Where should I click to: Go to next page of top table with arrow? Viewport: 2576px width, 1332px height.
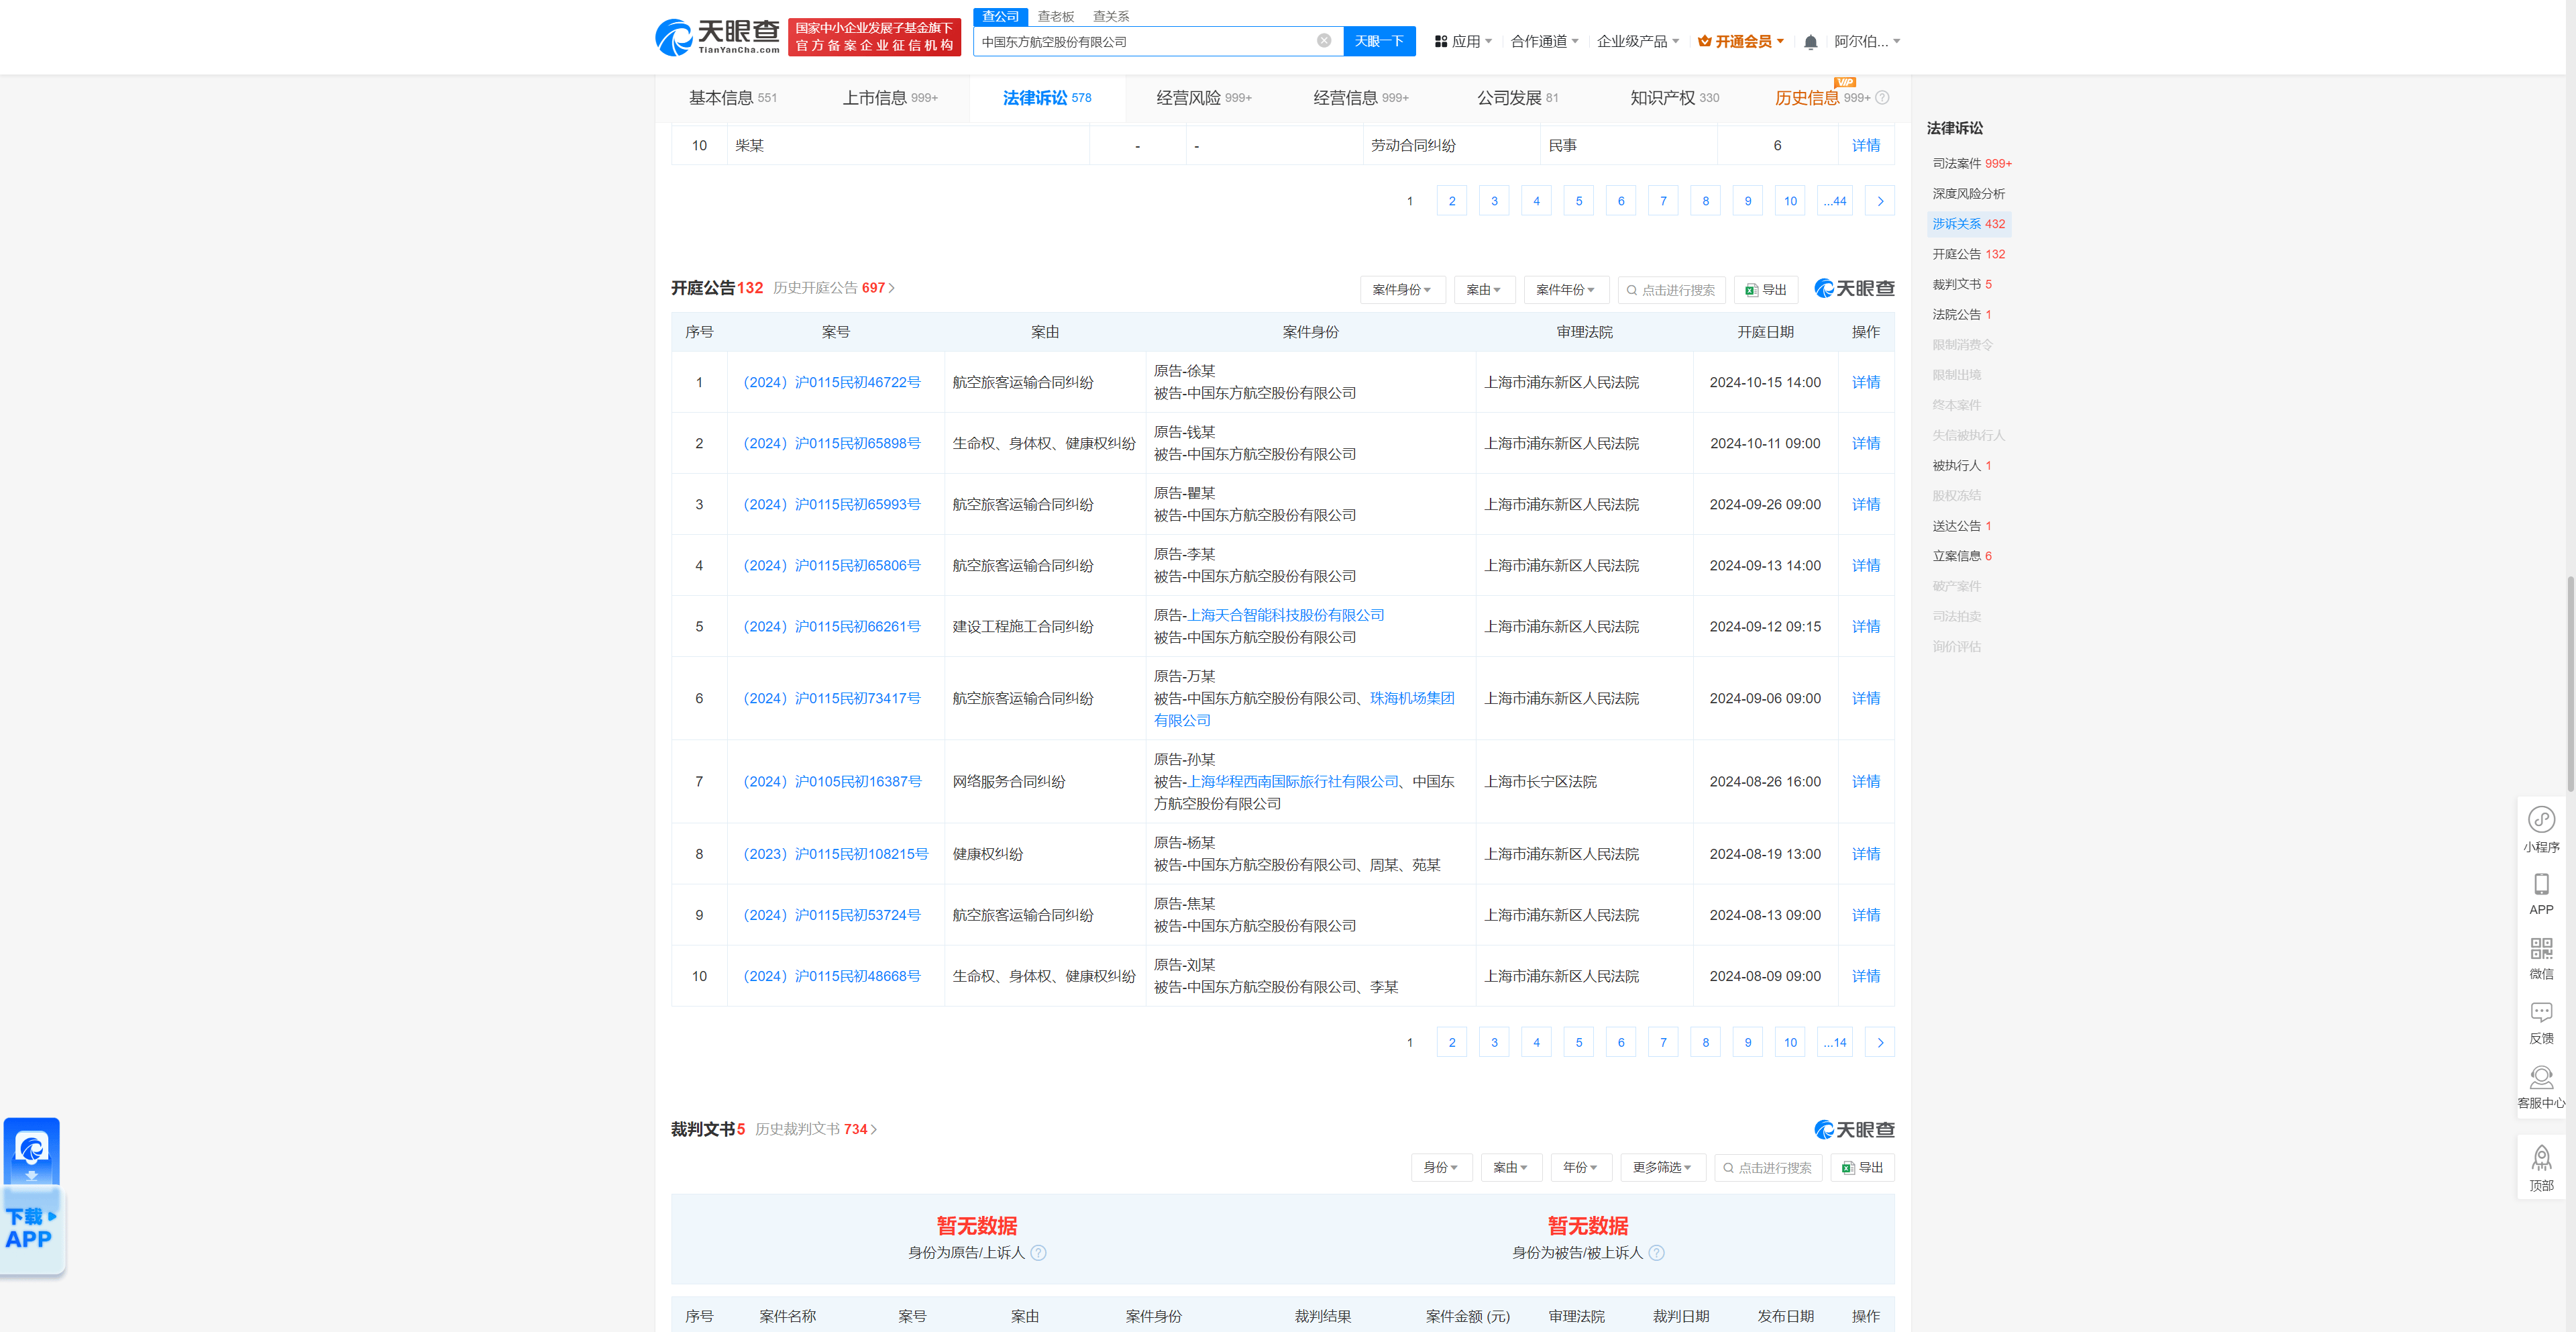tap(1880, 201)
